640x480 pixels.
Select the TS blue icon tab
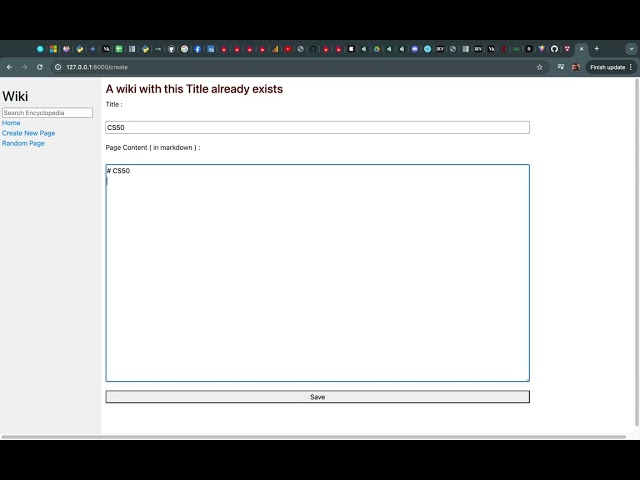coord(211,49)
